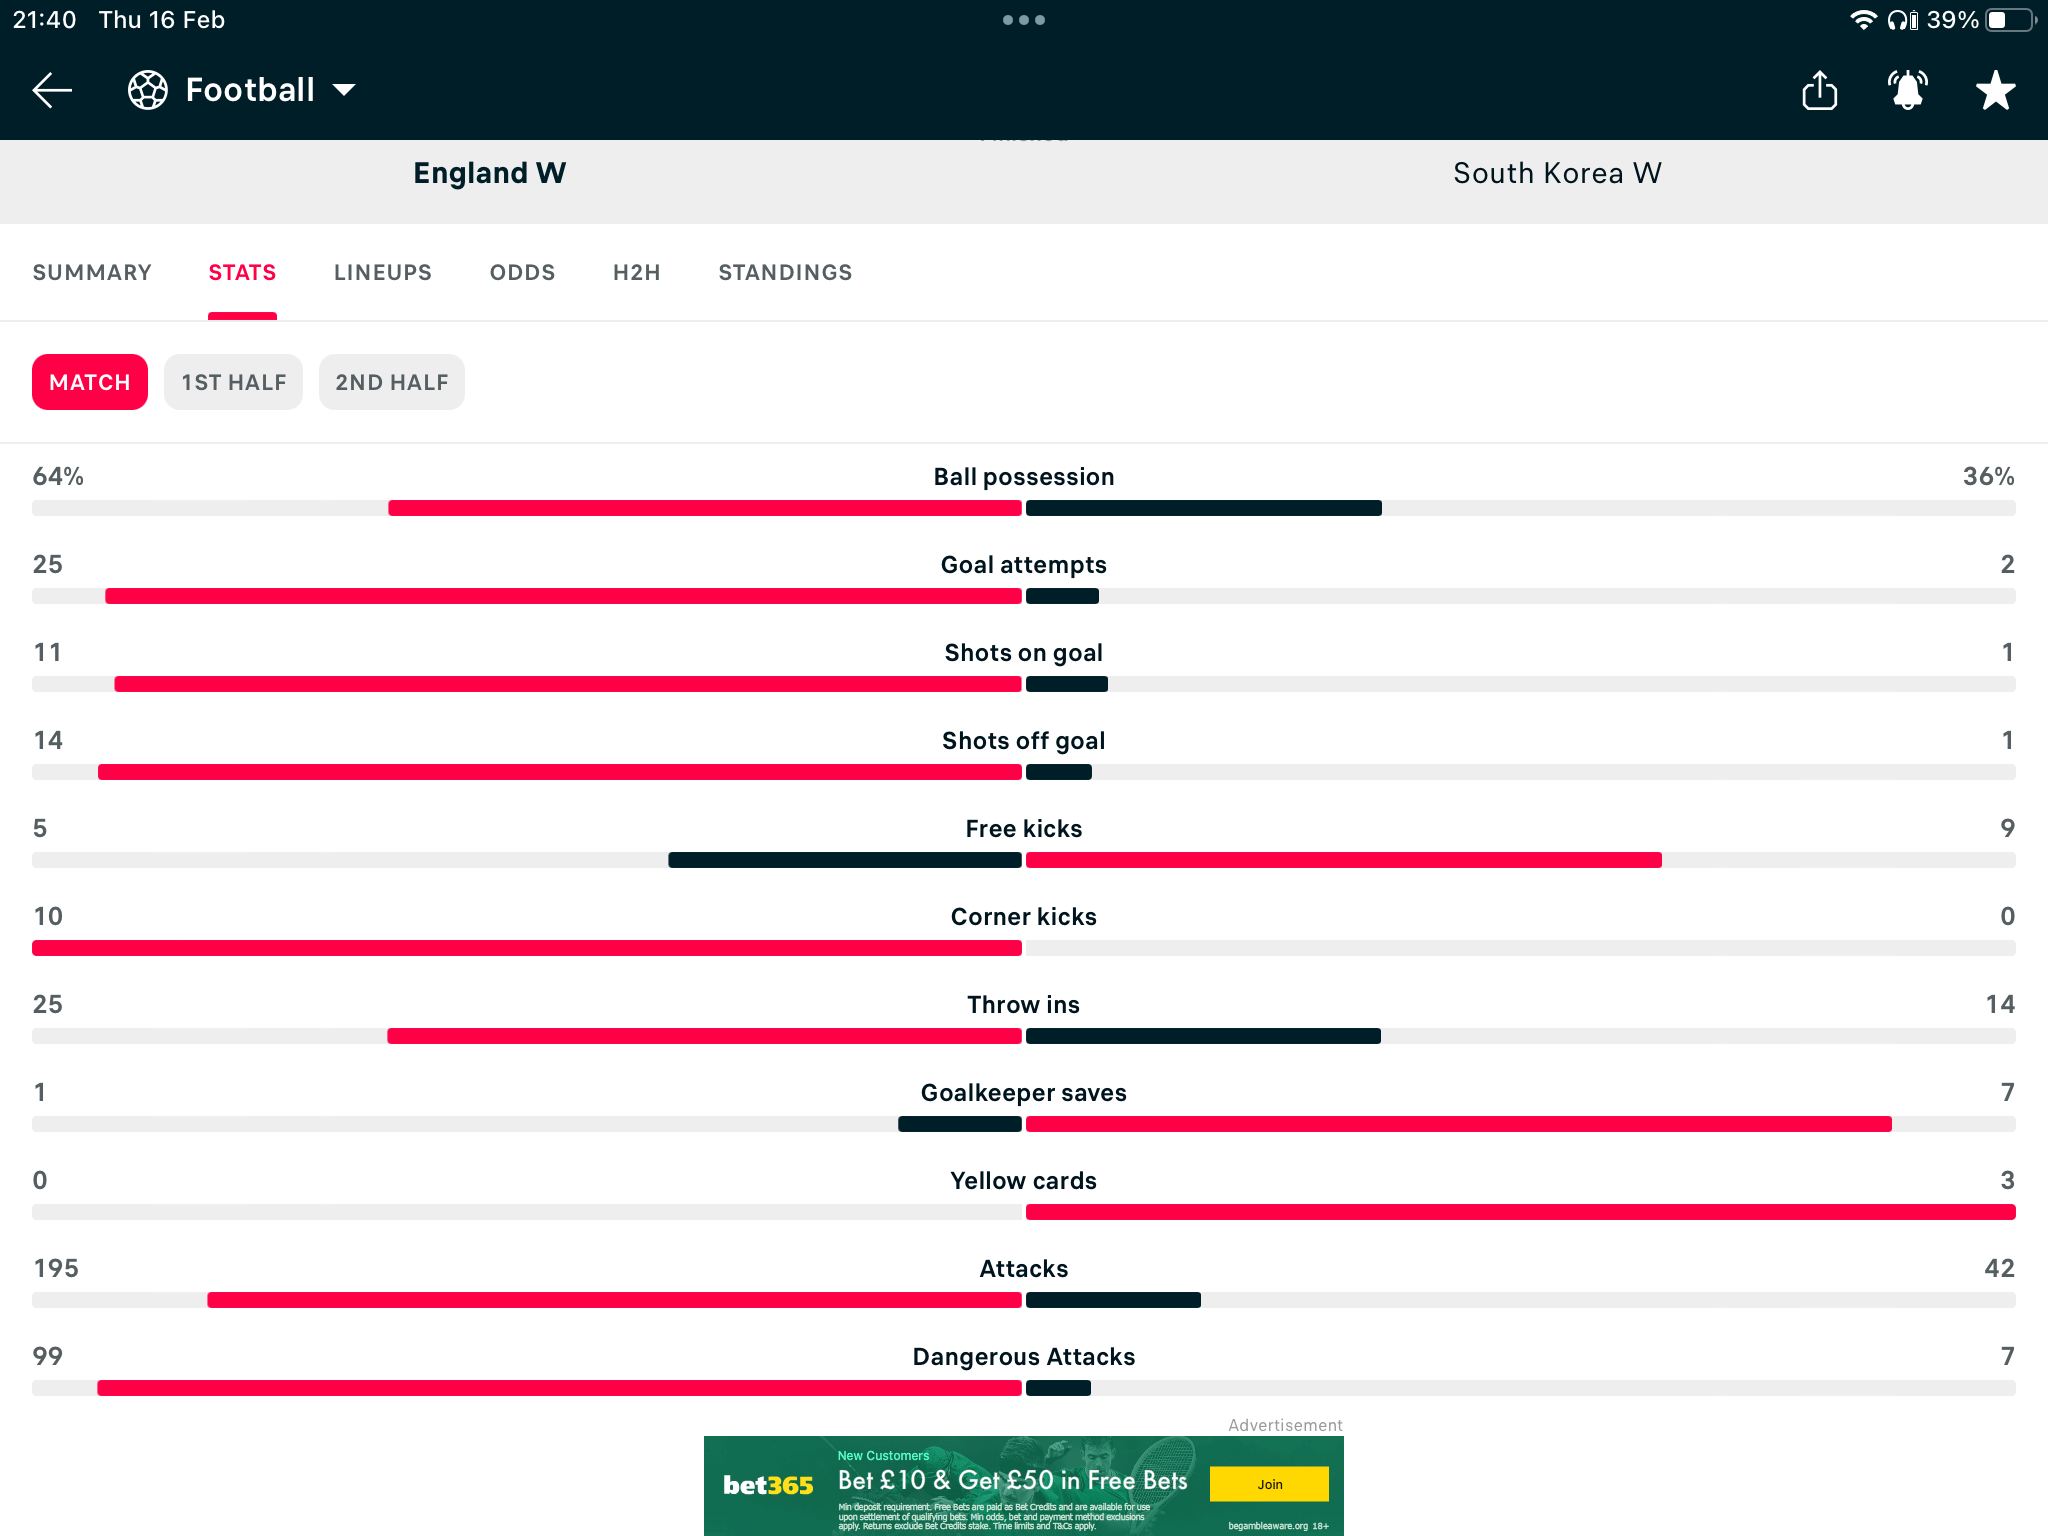Switch to the LINEUPS tab
Viewport: 2048px width, 1536px height.
click(383, 272)
